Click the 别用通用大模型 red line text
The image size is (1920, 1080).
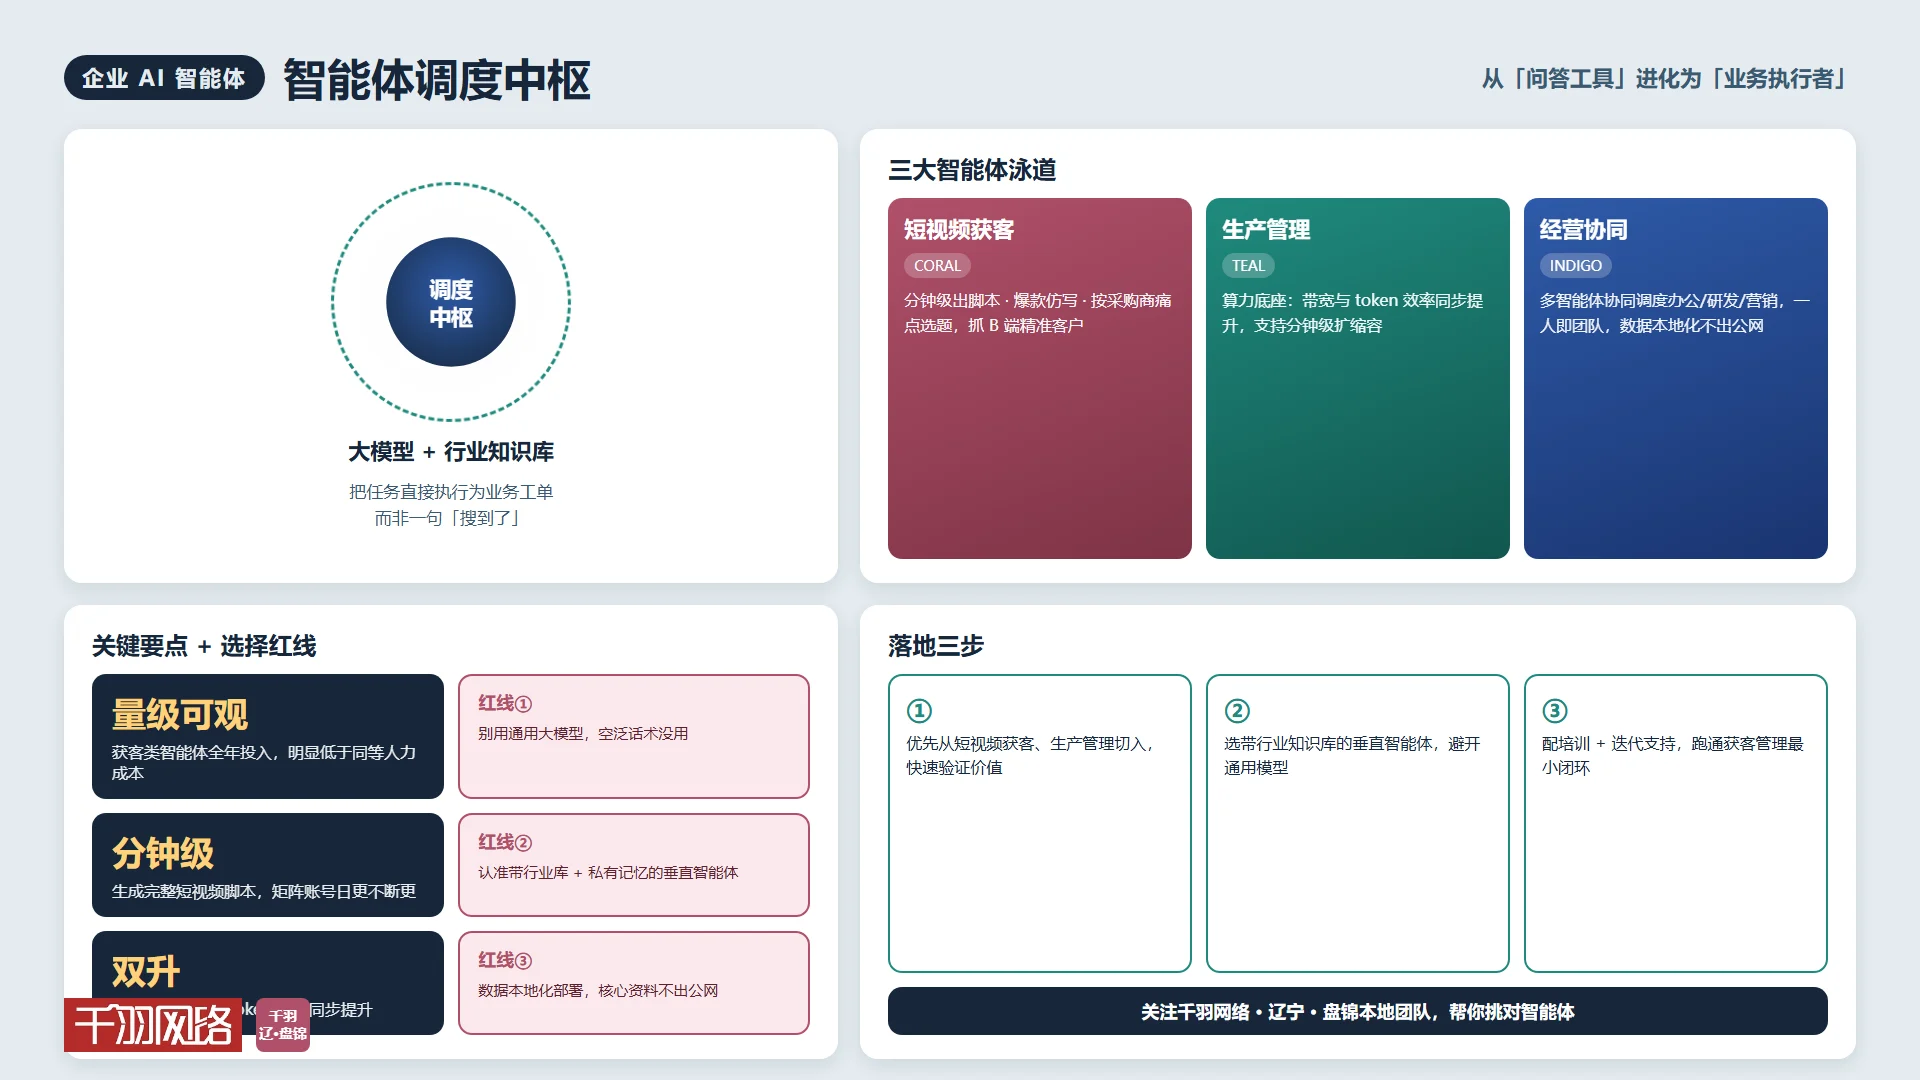pyautogui.click(x=583, y=734)
